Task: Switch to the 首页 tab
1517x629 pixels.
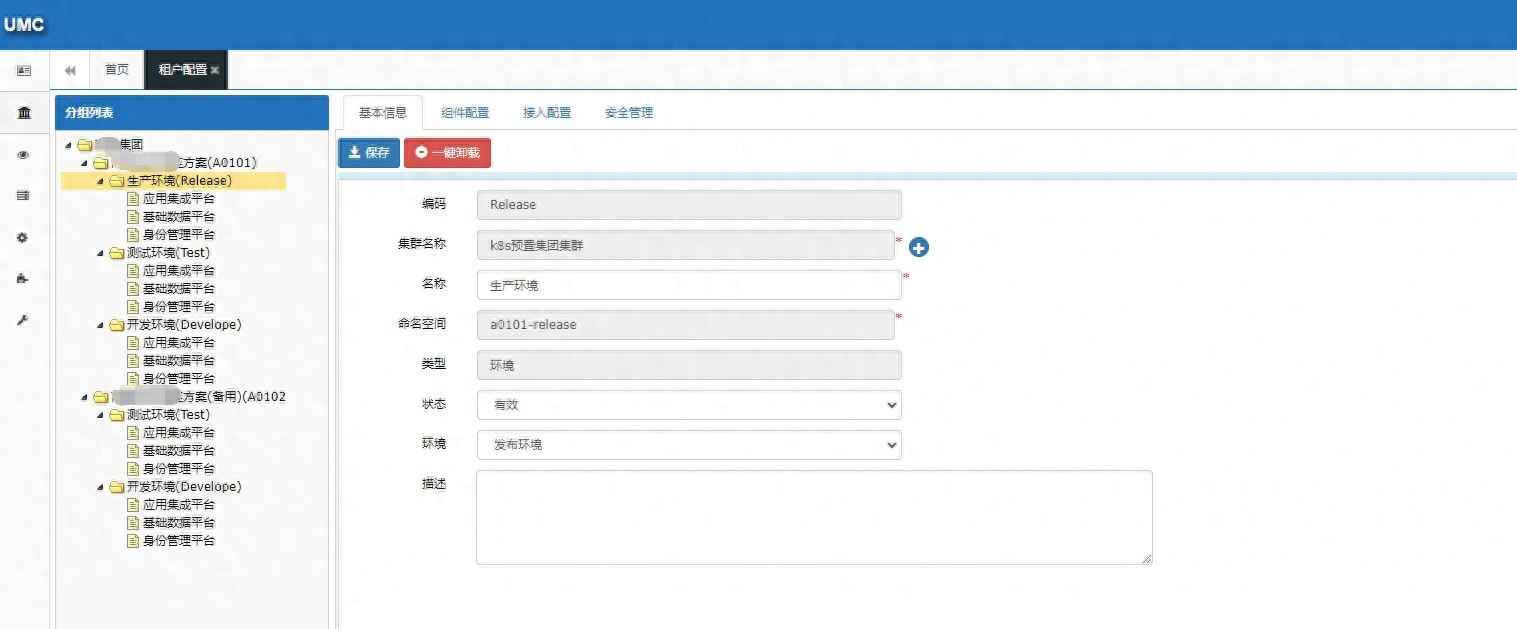Action: 117,70
